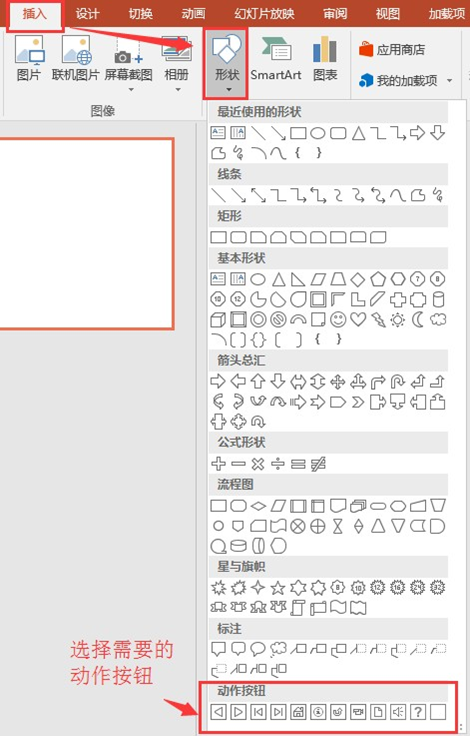The width and height of the screenshot is (470, 736).
Task: Click the 应用商店 store button
Action: pyautogui.click(x=392, y=49)
